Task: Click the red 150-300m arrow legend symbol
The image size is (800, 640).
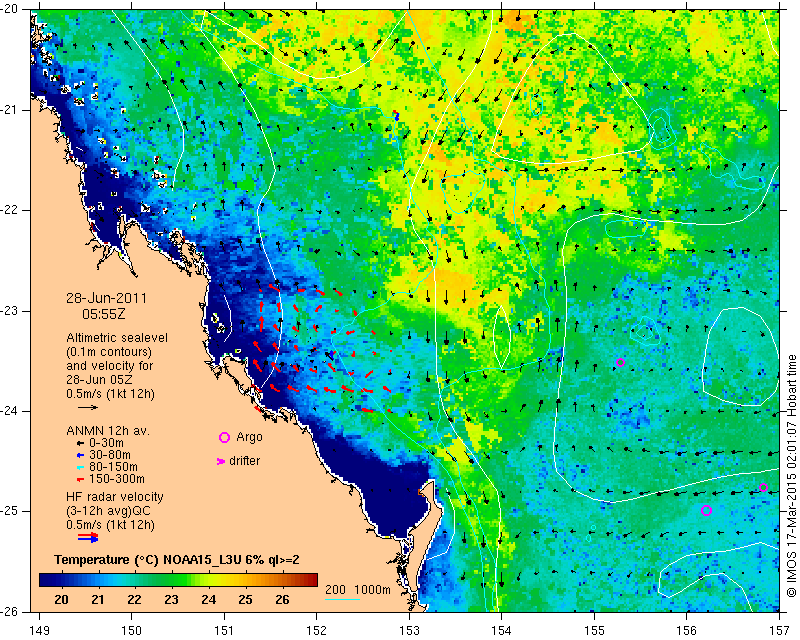Action: click(80, 480)
